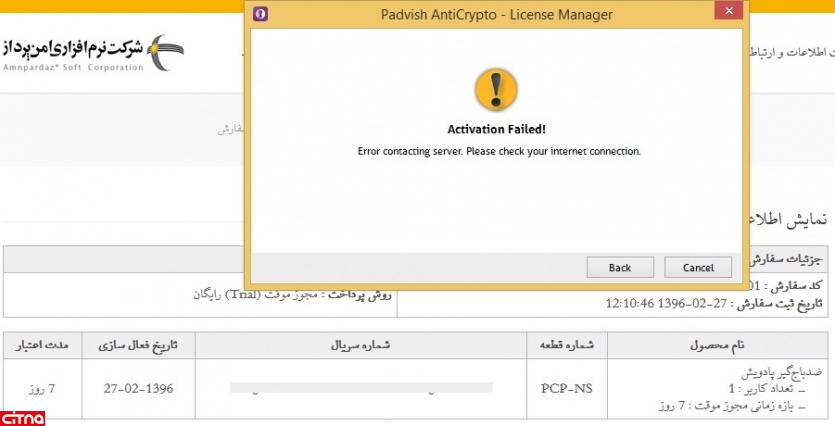Click the Back button
The image size is (835, 426).
click(x=620, y=267)
